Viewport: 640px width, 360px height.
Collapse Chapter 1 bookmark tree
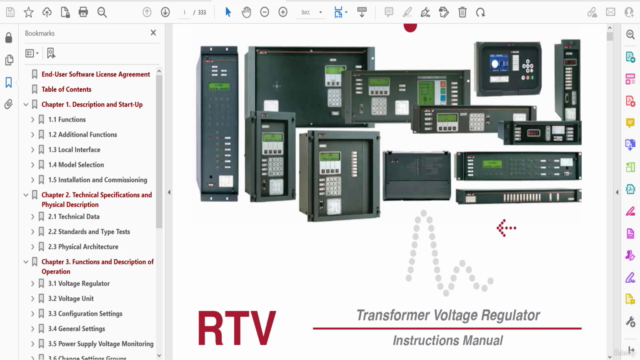point(26,104)
